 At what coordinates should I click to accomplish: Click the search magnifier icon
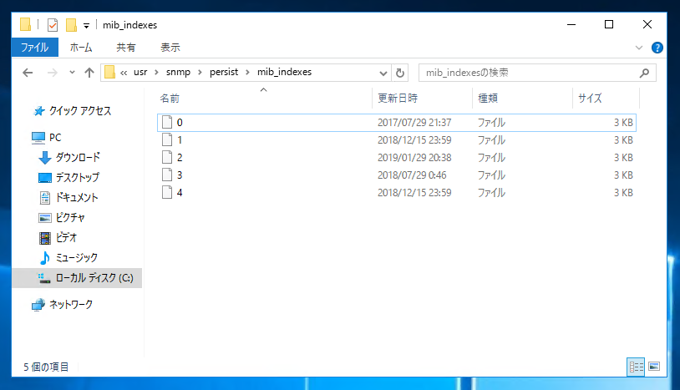tap(644, 73)
